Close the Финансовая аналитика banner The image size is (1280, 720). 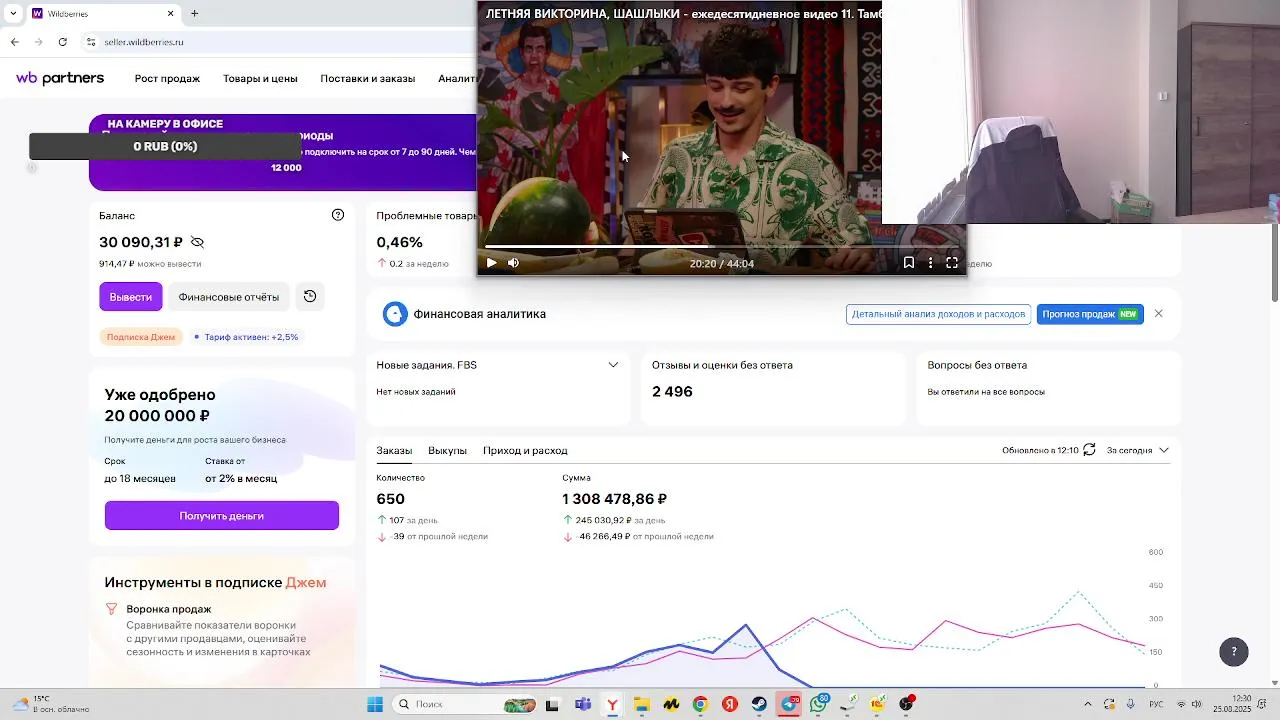point(1159,314)
